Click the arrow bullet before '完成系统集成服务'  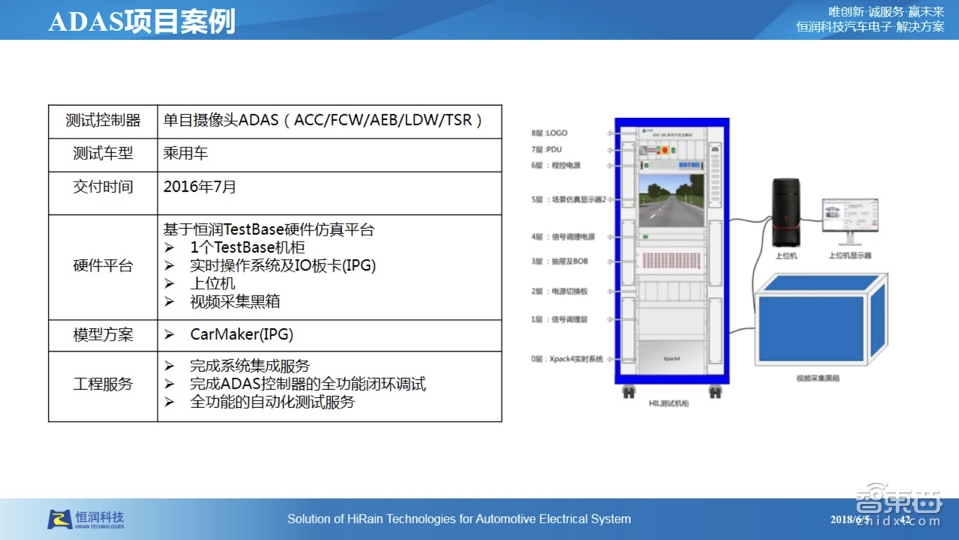pyautogui.click(x=169, y=366)
